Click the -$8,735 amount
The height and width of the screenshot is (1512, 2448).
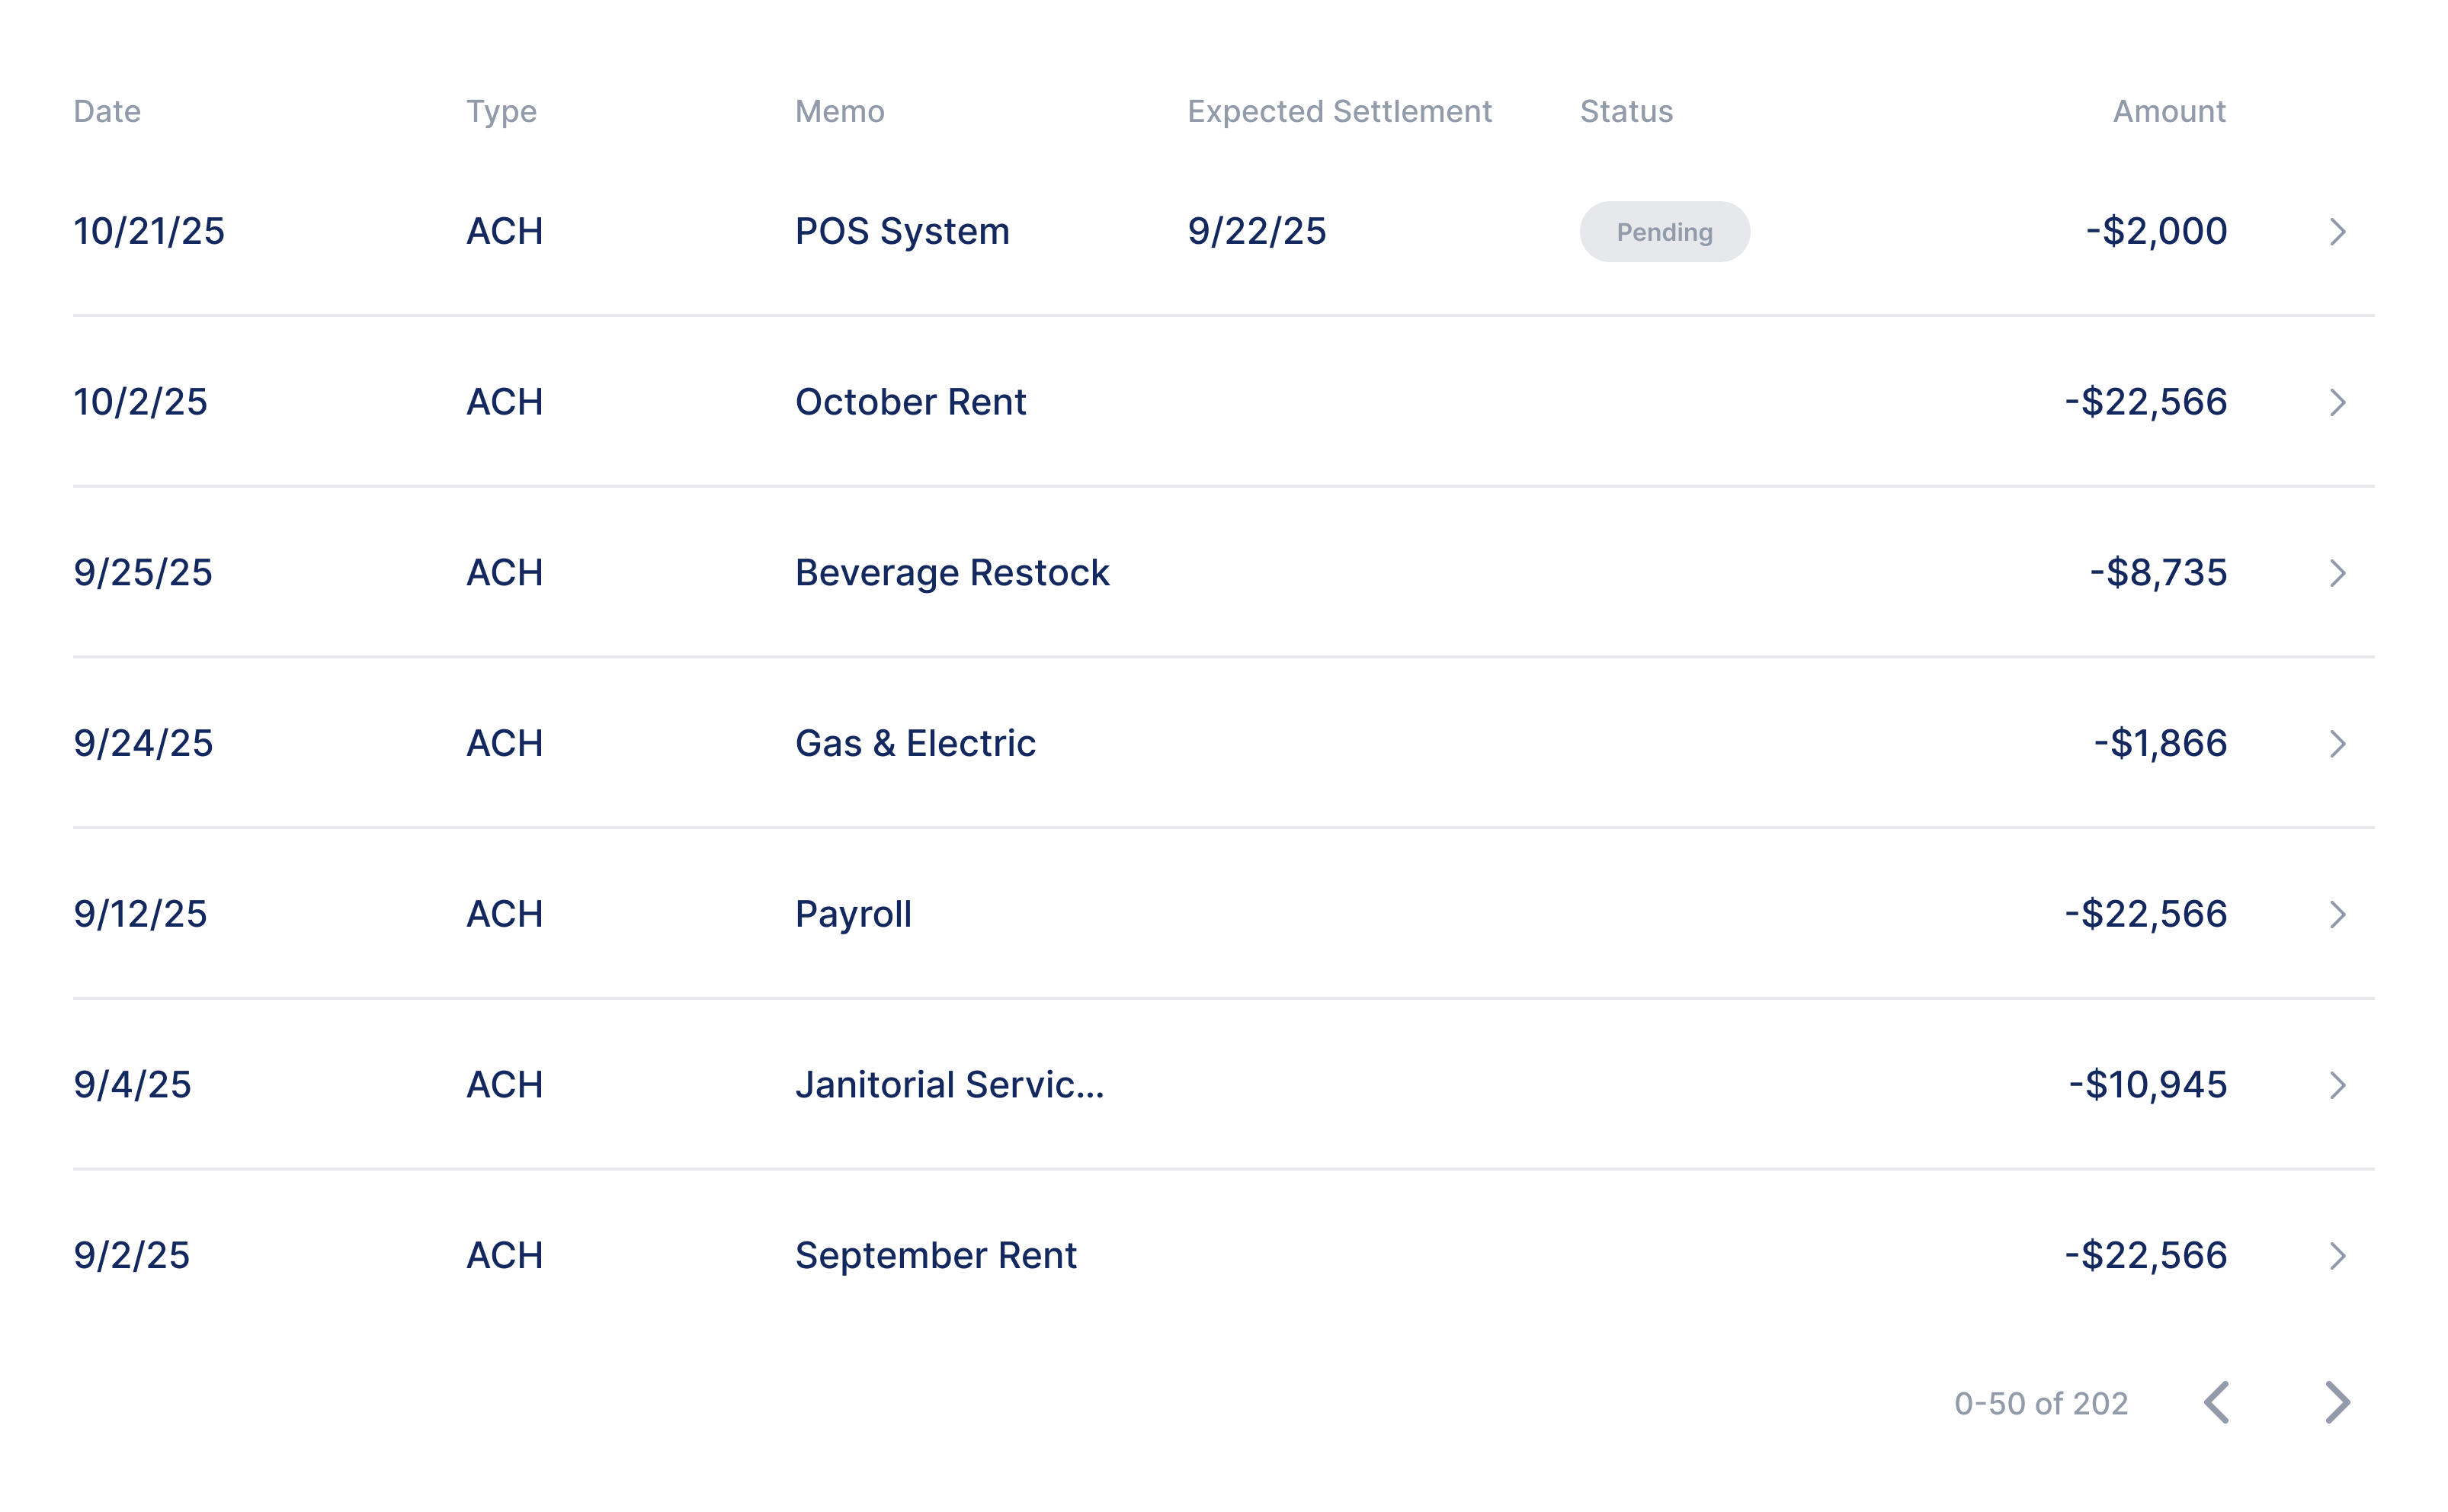click(2158, 573)
